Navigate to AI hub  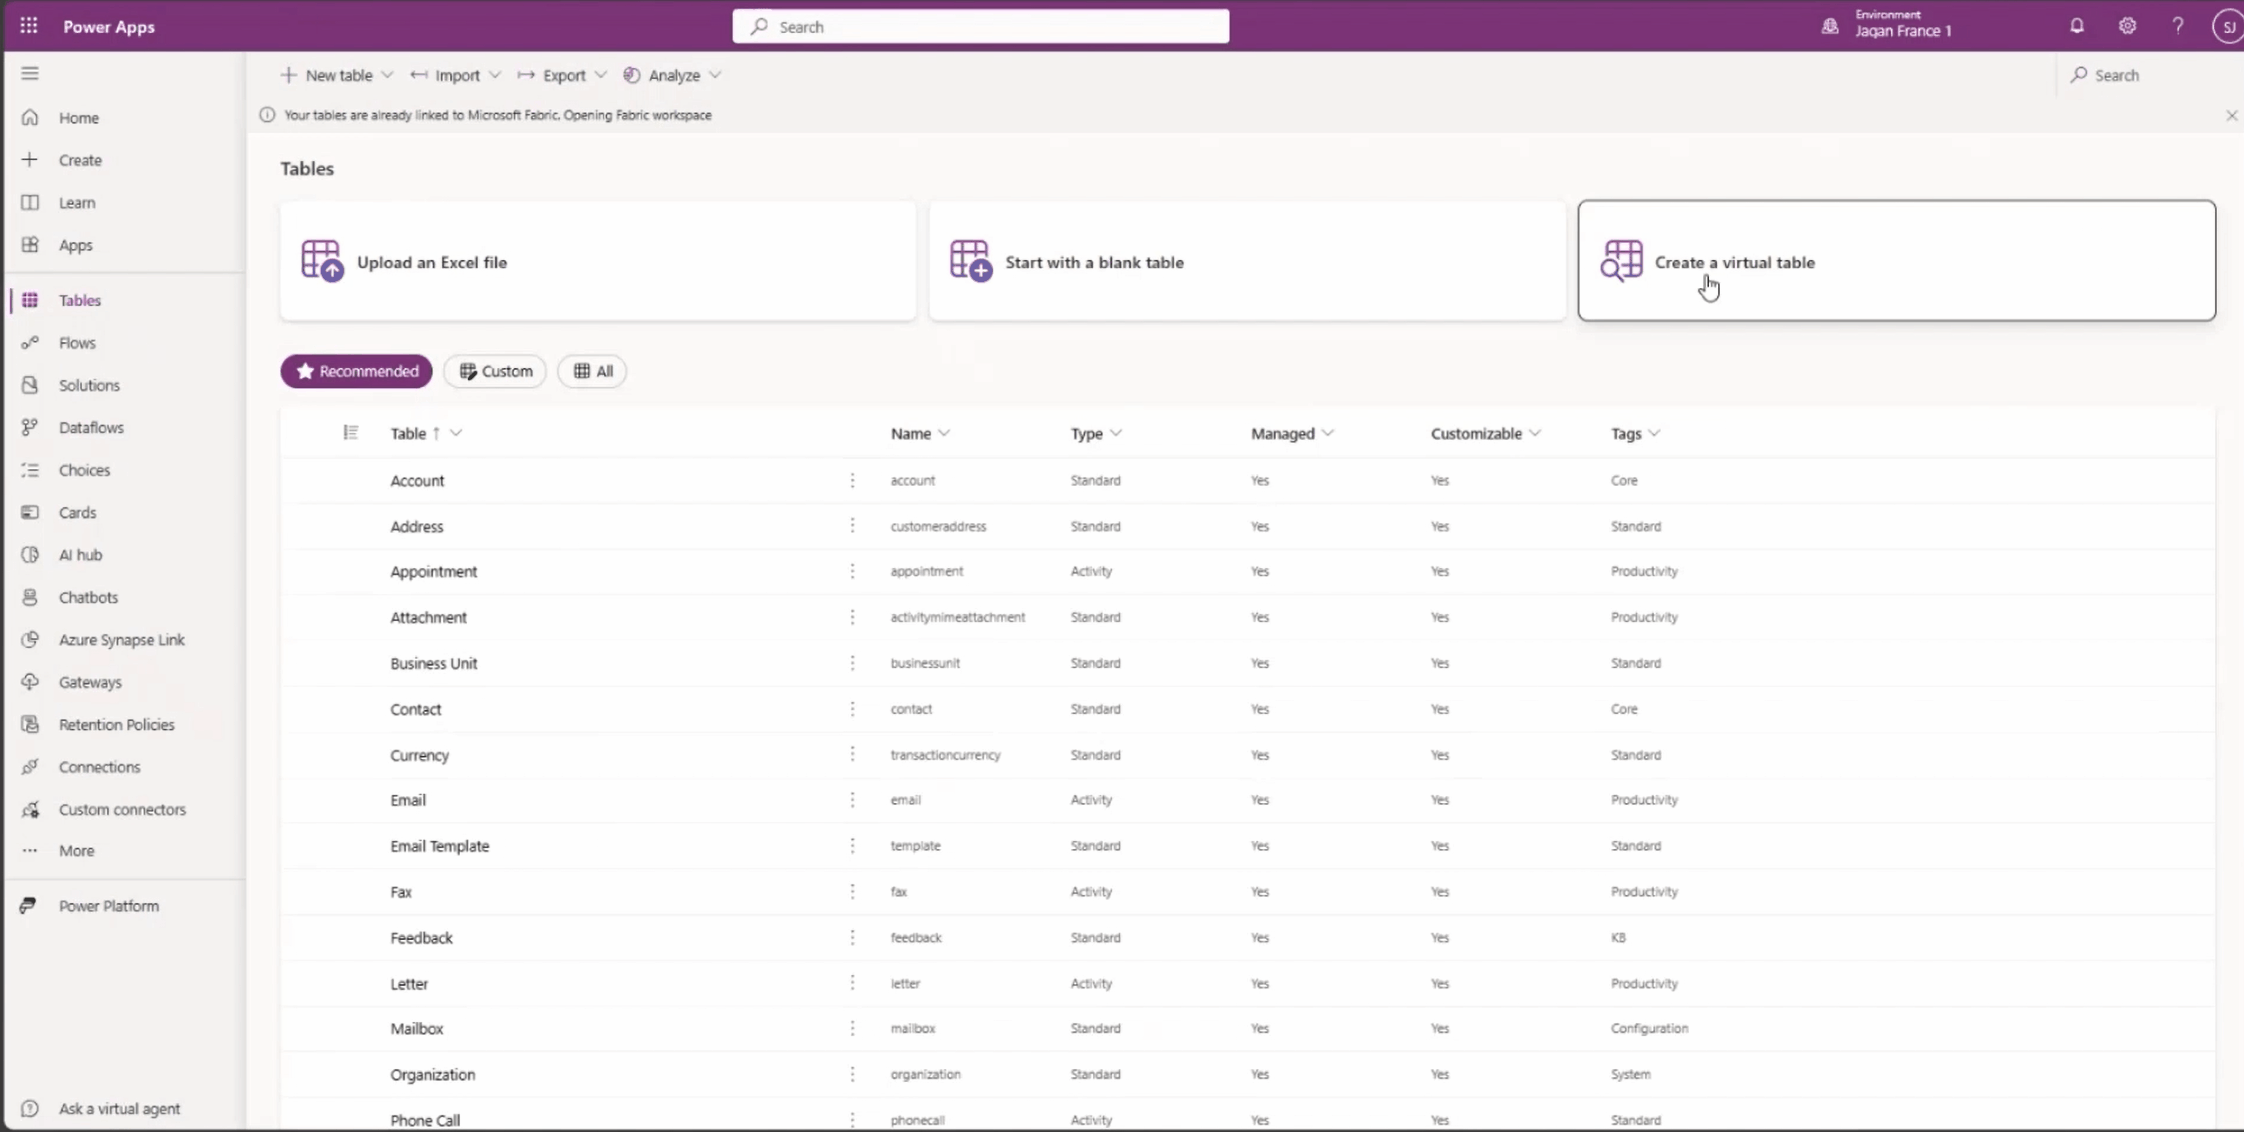pos(81,554)
